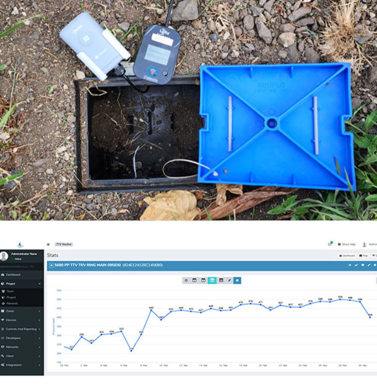The width and height of the screenshot is (377, 384).
Task: Select the Team item under Project
Action: point(10,291)
